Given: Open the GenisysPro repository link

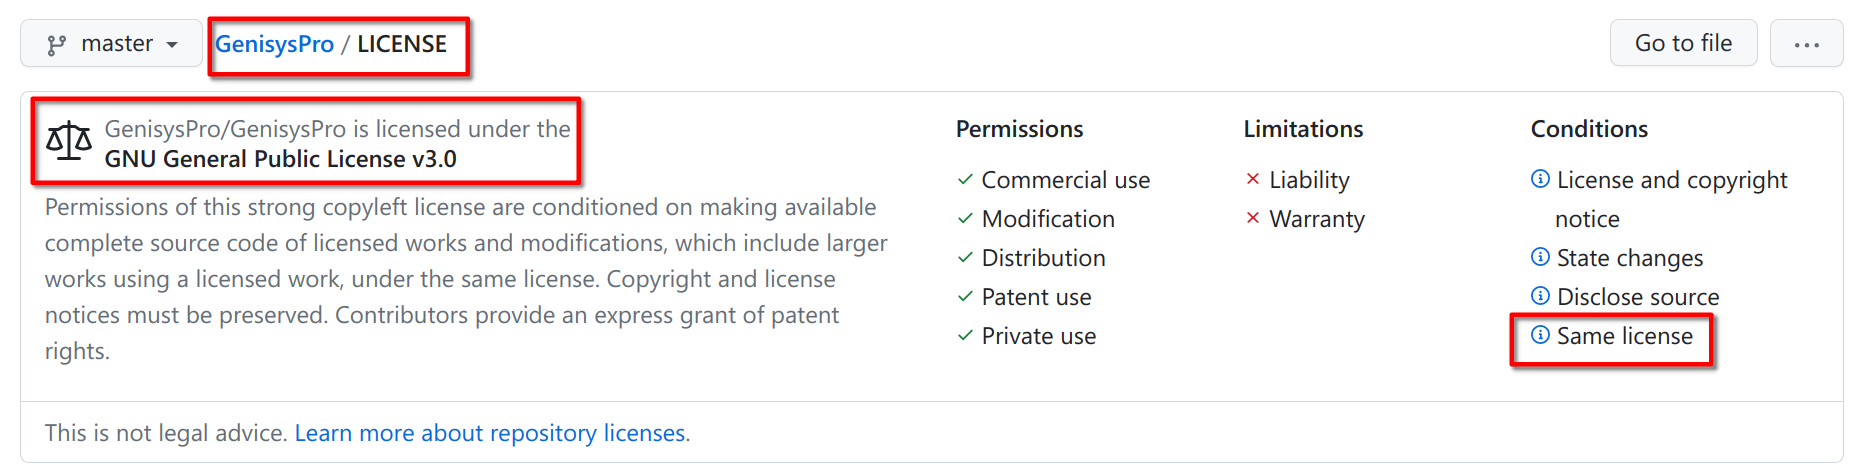Looking at the screenshot, I should [274, 44].
